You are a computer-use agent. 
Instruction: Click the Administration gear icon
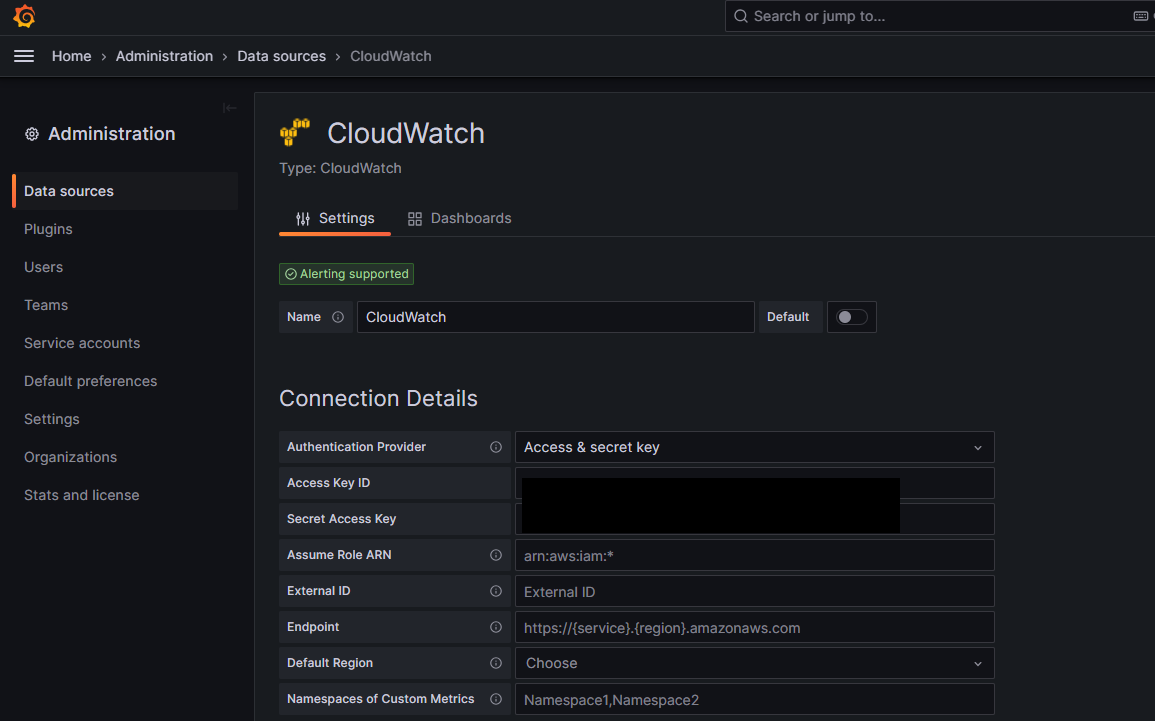[32, 134]
